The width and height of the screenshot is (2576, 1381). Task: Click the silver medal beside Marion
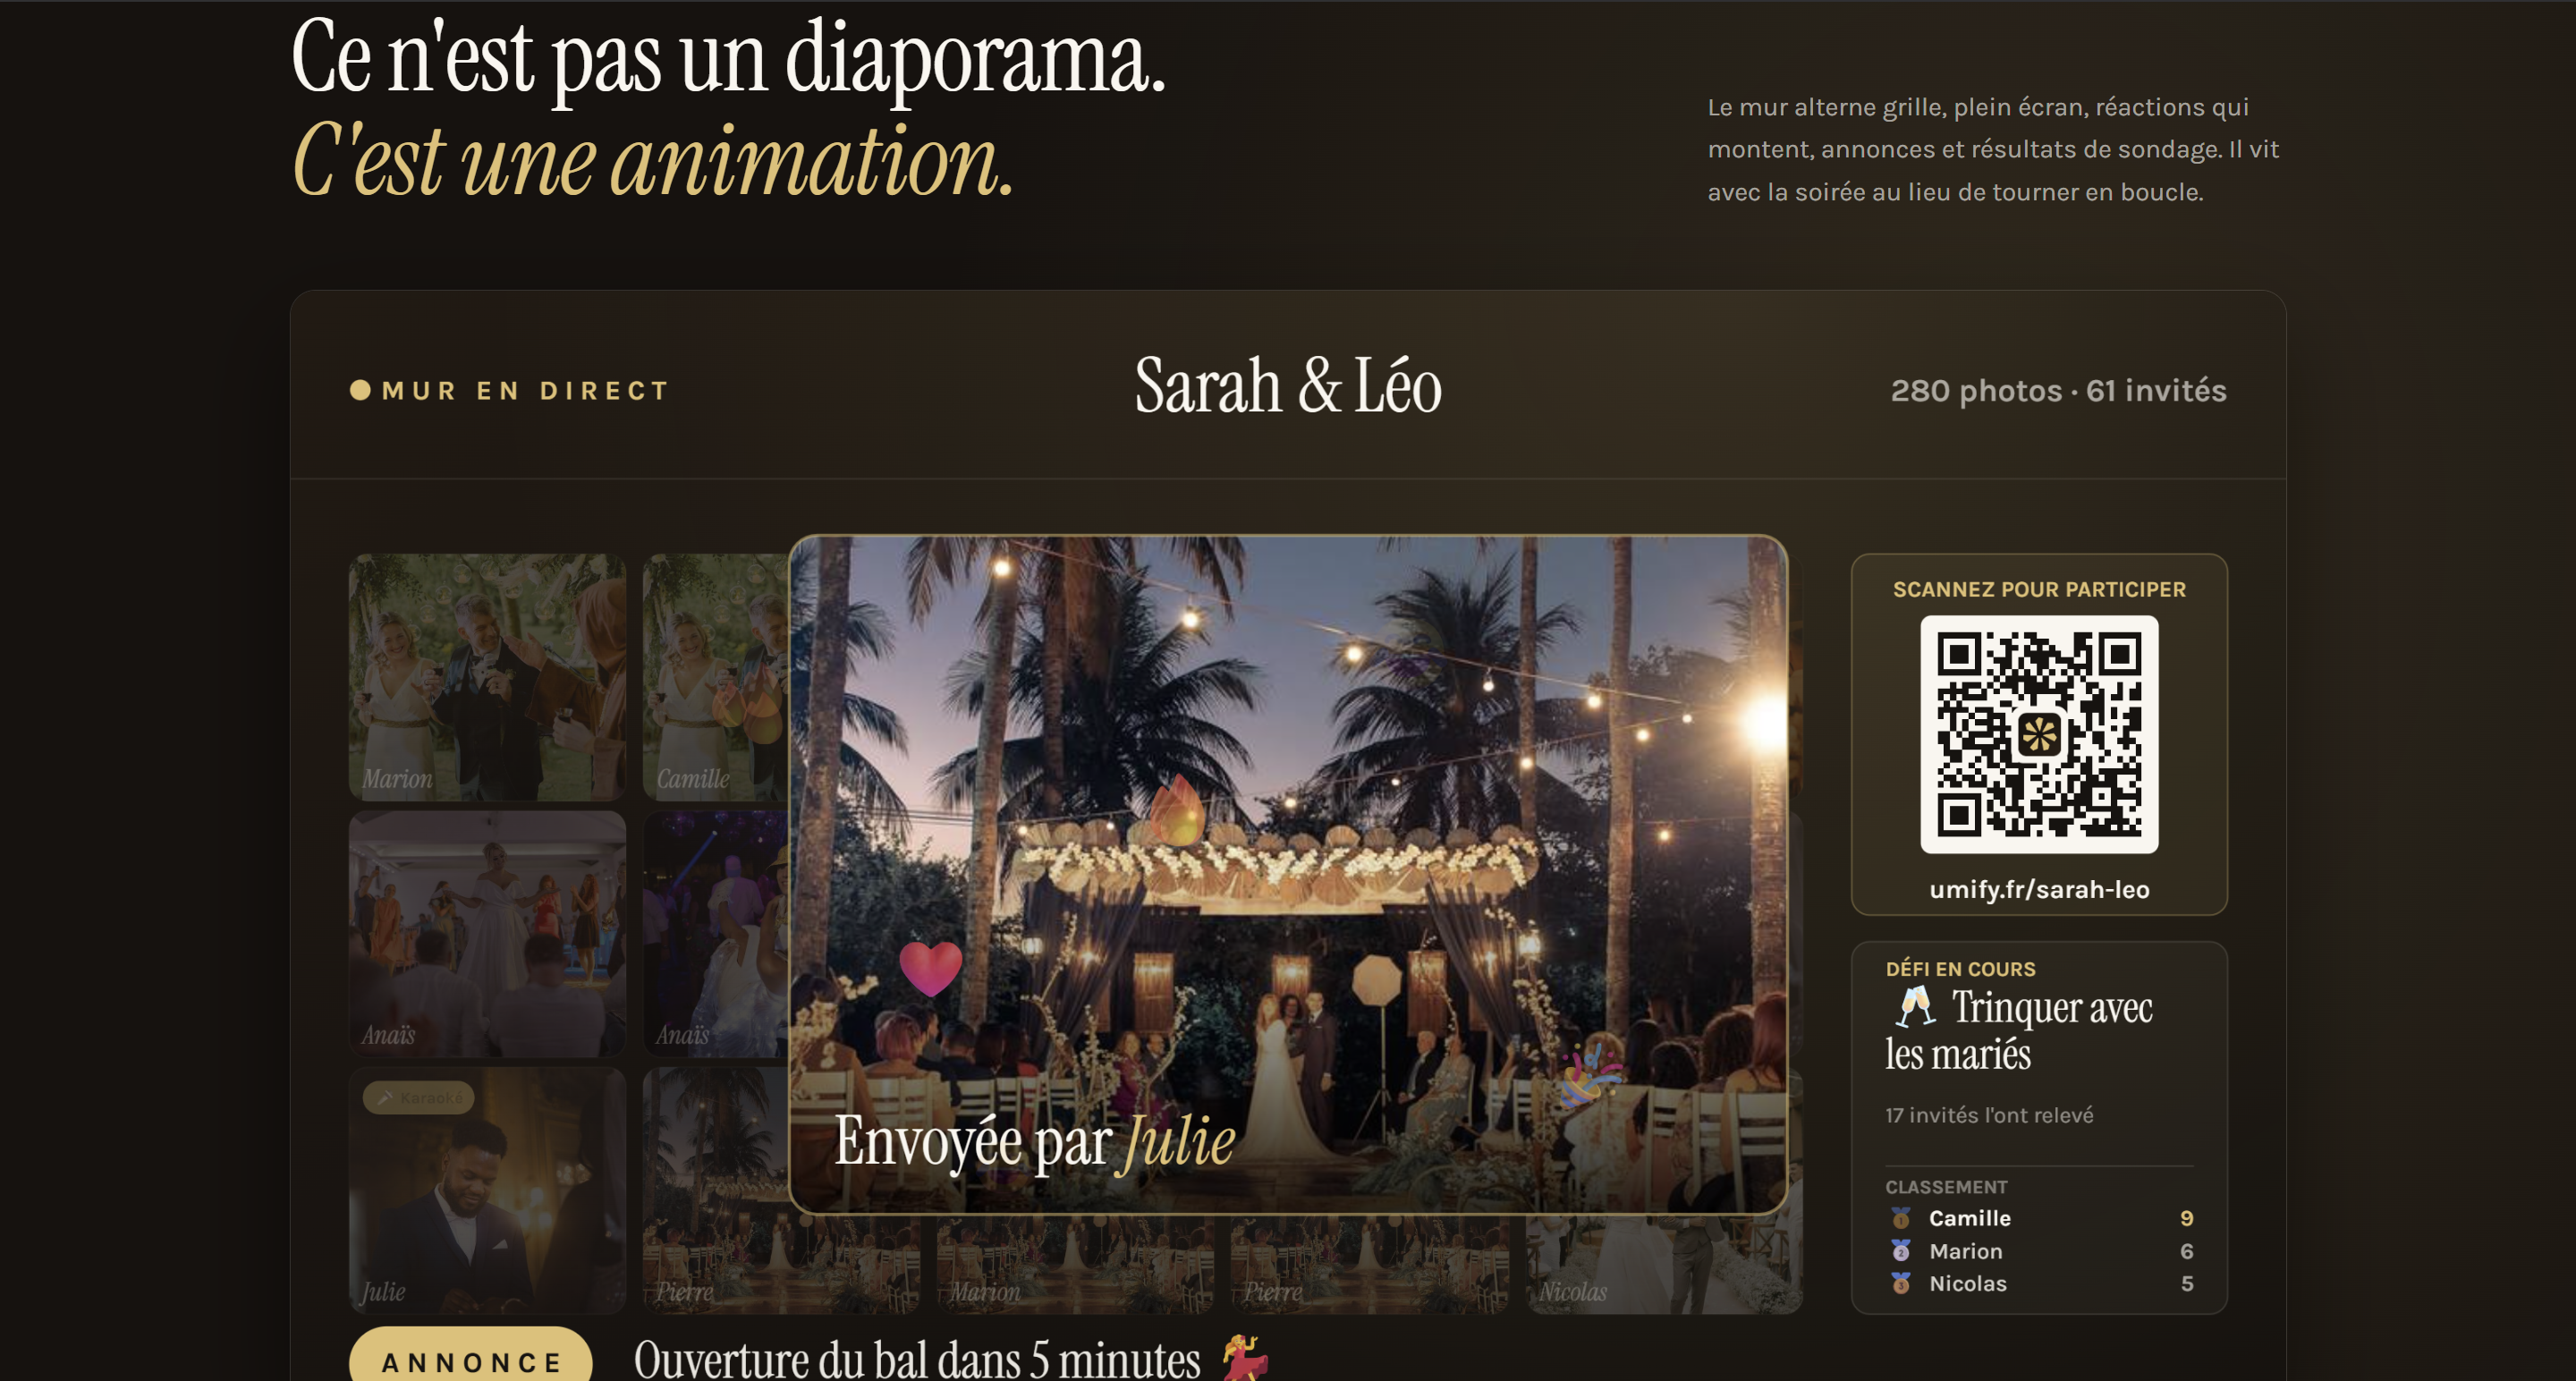click(x=1901, y=1251)
